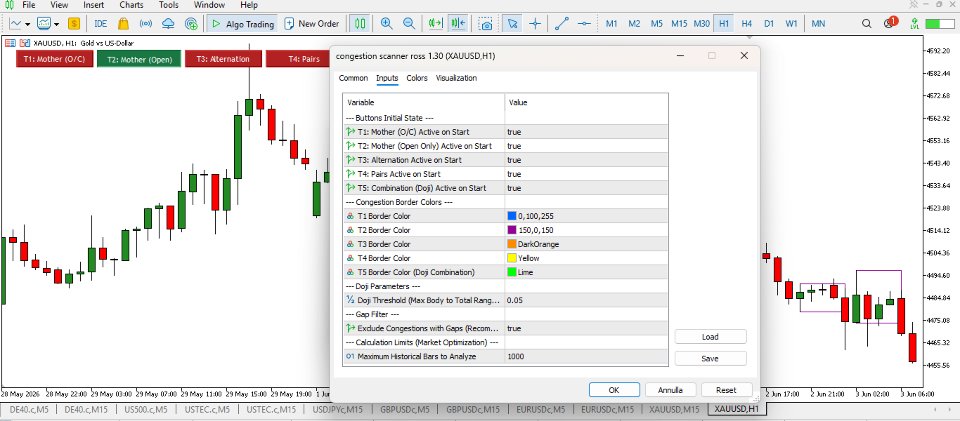The width and height of the screenshot is (960, 421).
Task: Edit Maximum Historical Bars value 1000
Action: click(x=586, y=356)
